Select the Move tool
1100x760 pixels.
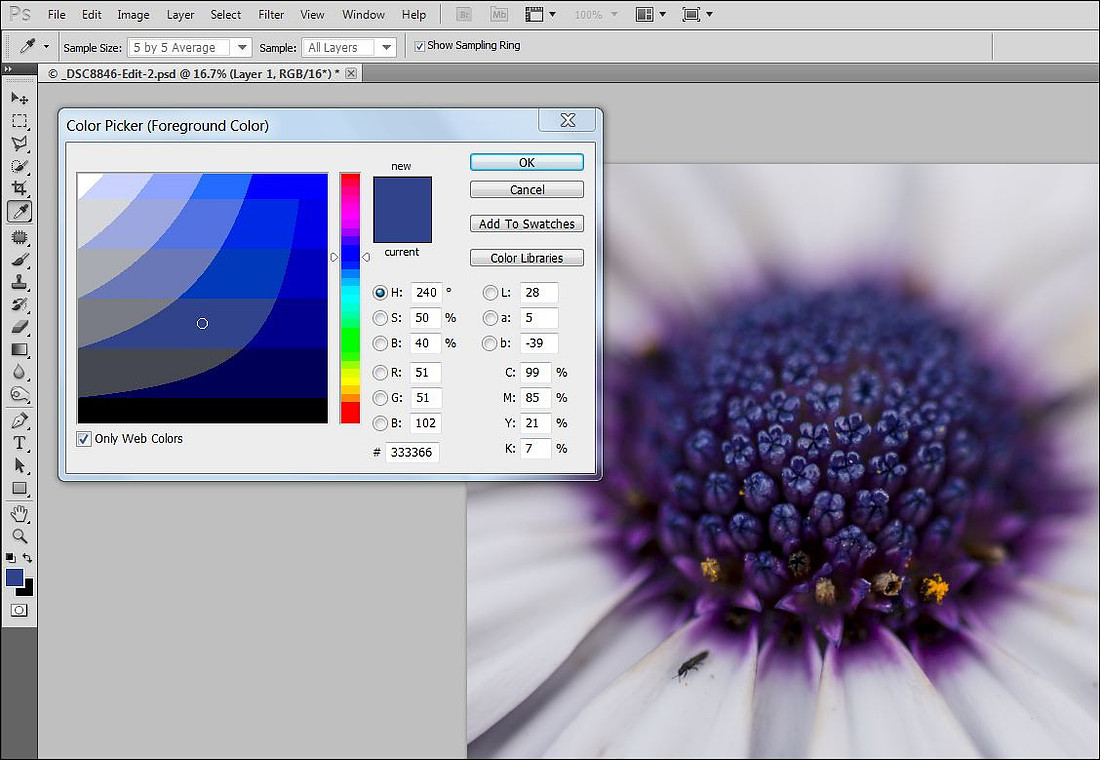point(20,98)
